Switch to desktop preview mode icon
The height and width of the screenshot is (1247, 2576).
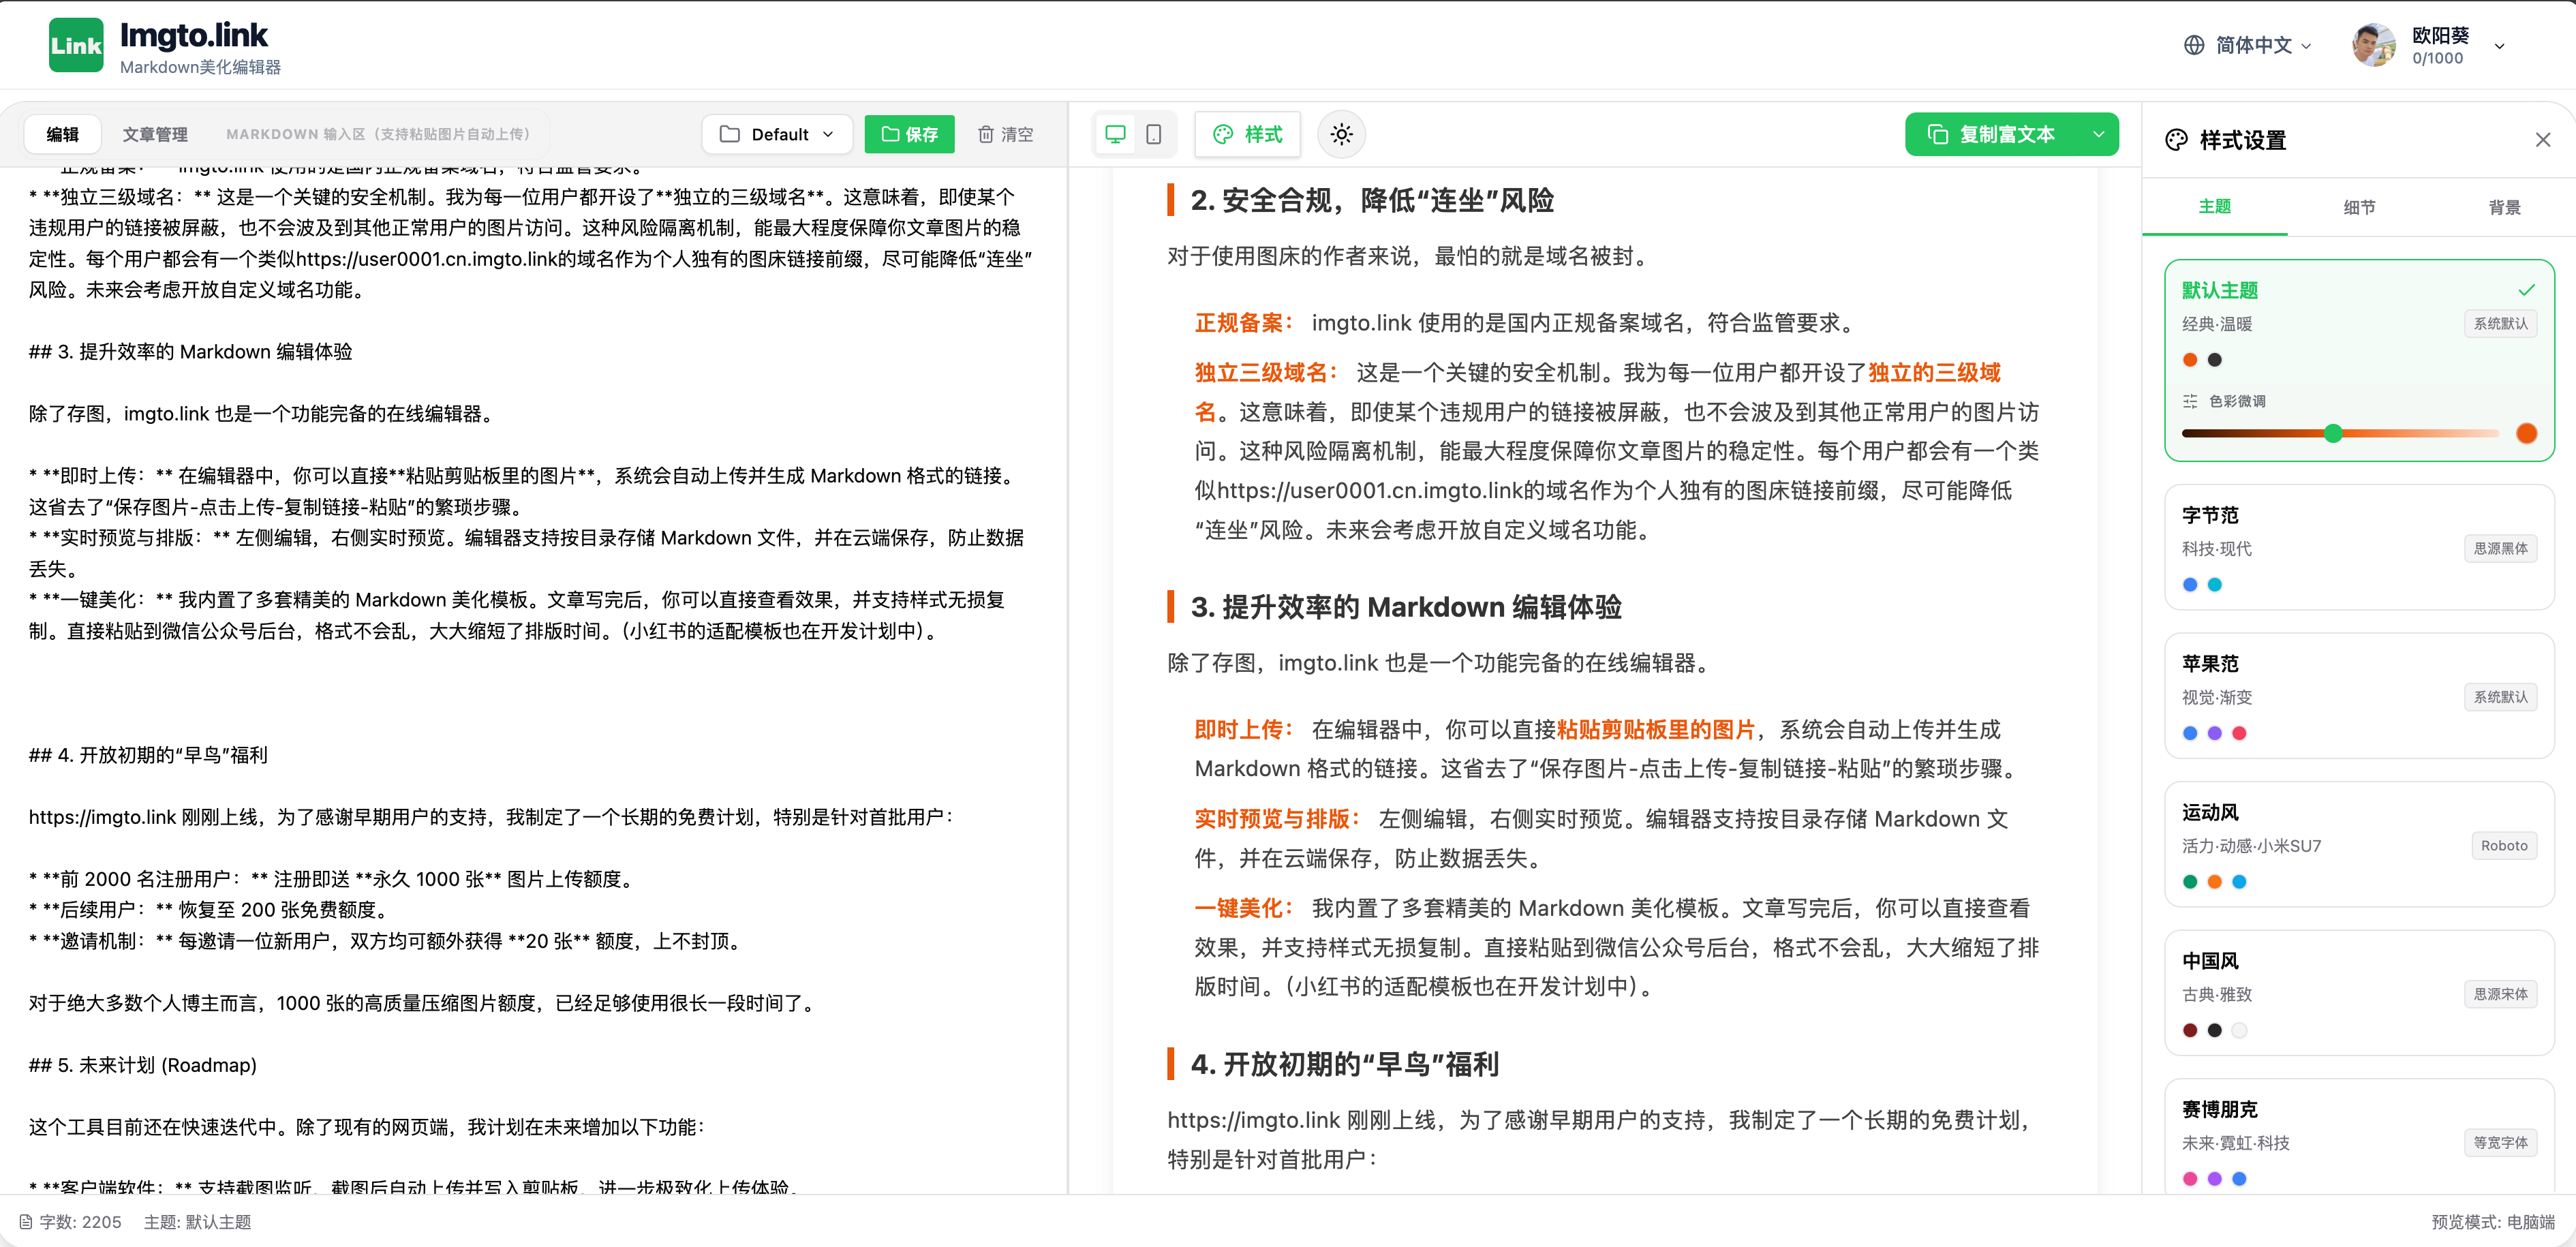click(x=1116, y=134)
